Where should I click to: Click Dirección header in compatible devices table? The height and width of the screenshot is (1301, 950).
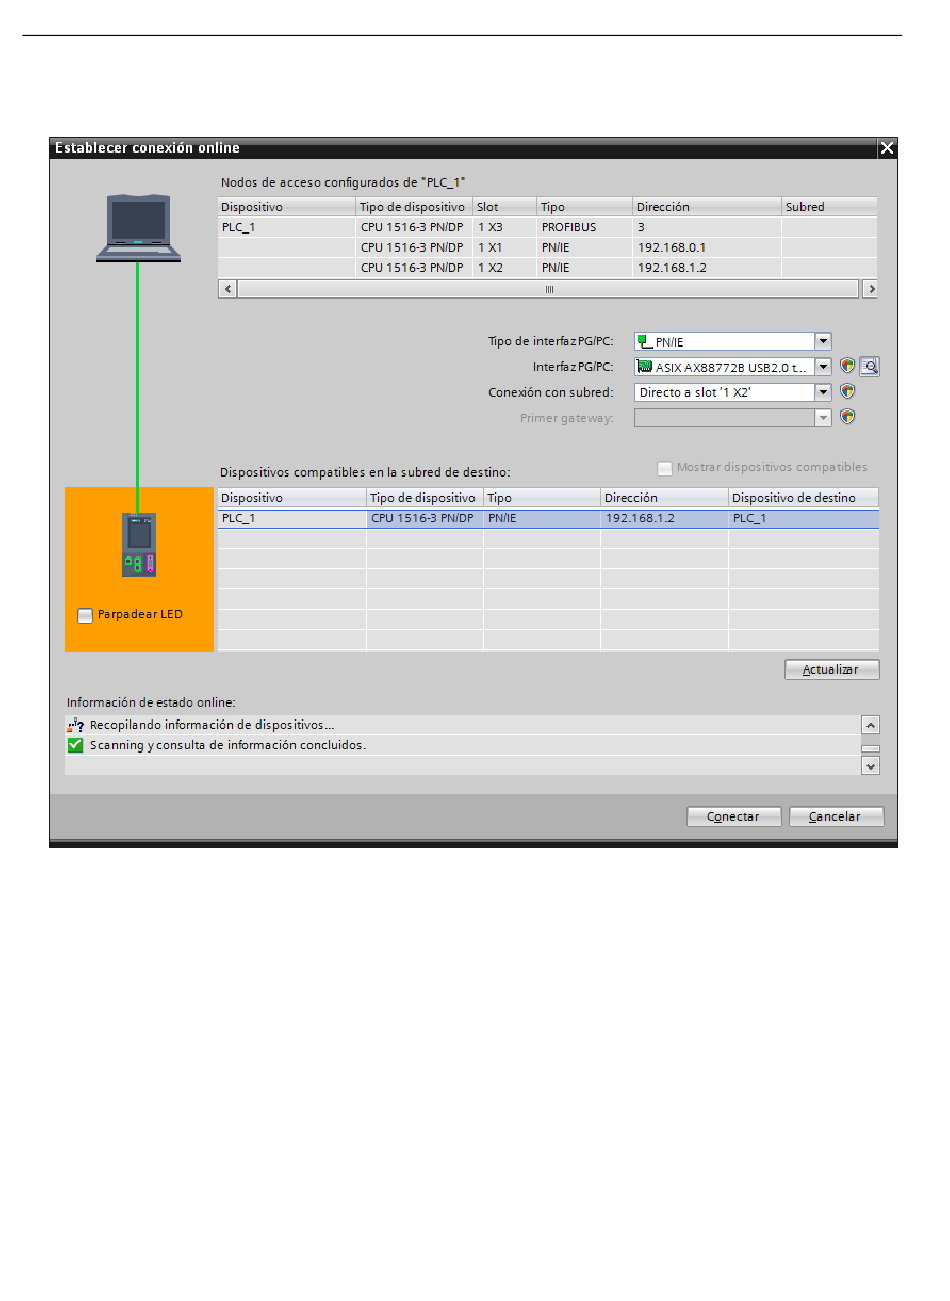pos(664,498)
